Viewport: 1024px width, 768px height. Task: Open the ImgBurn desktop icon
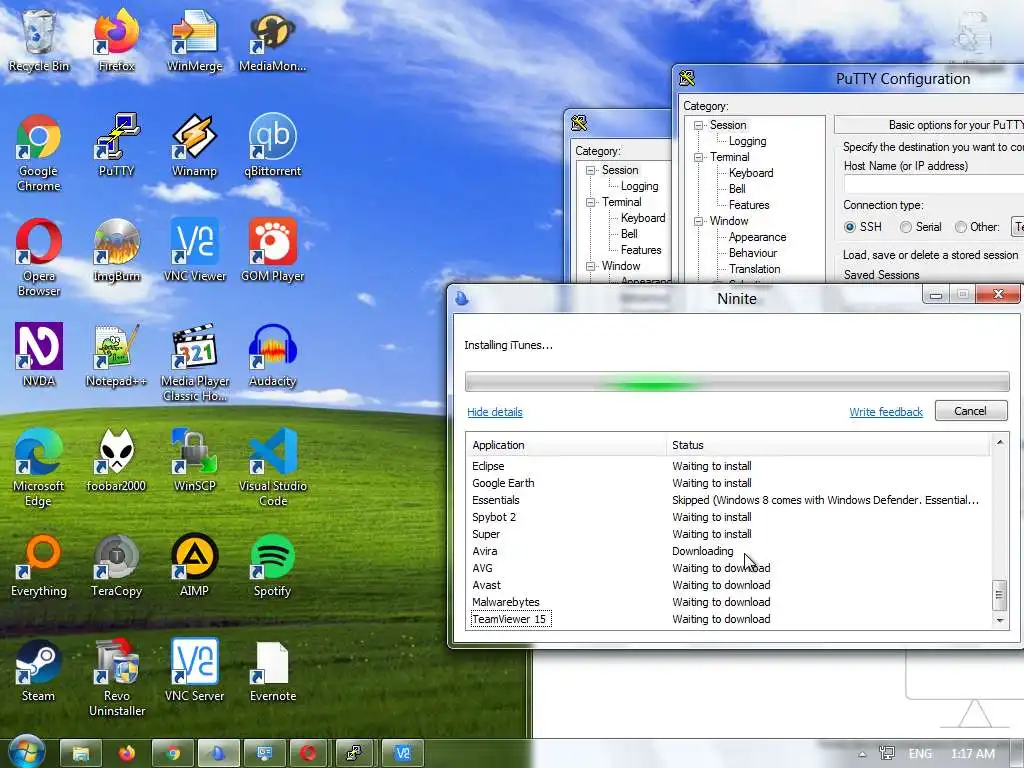point(116,249)
